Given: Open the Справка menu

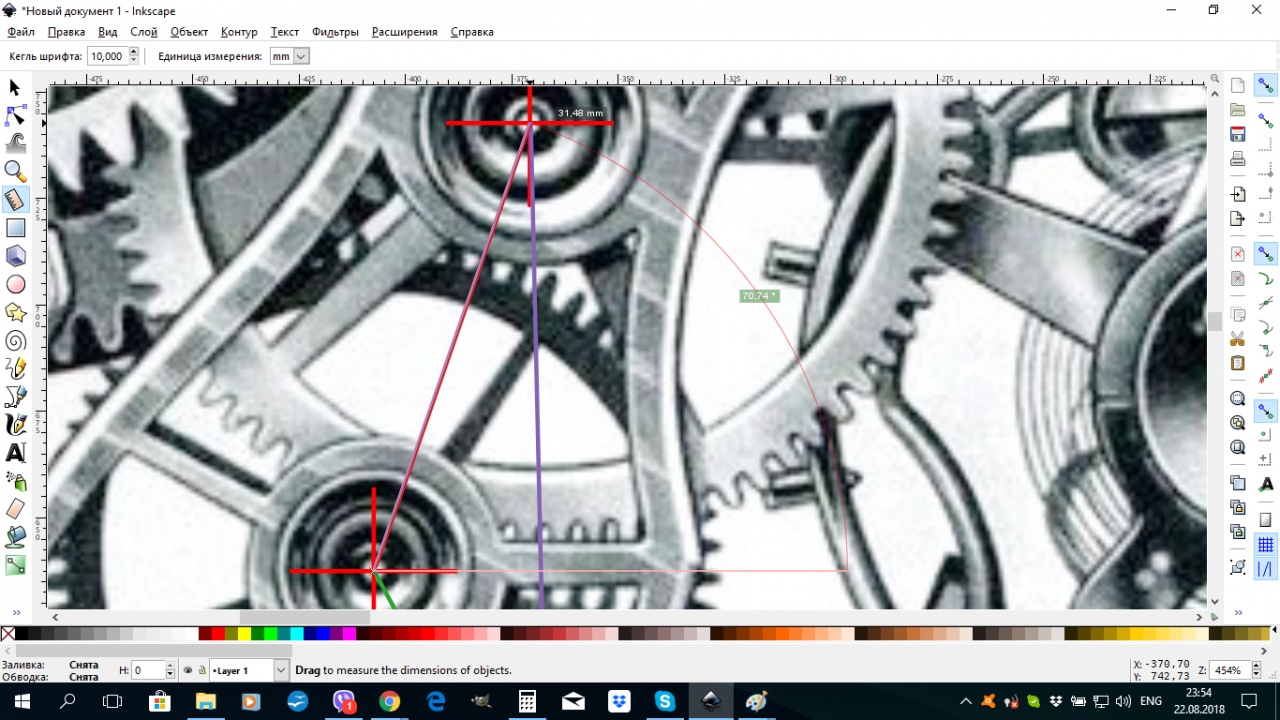Looking at the screenshot, I should pyautogui.click(x=472, y=32).
